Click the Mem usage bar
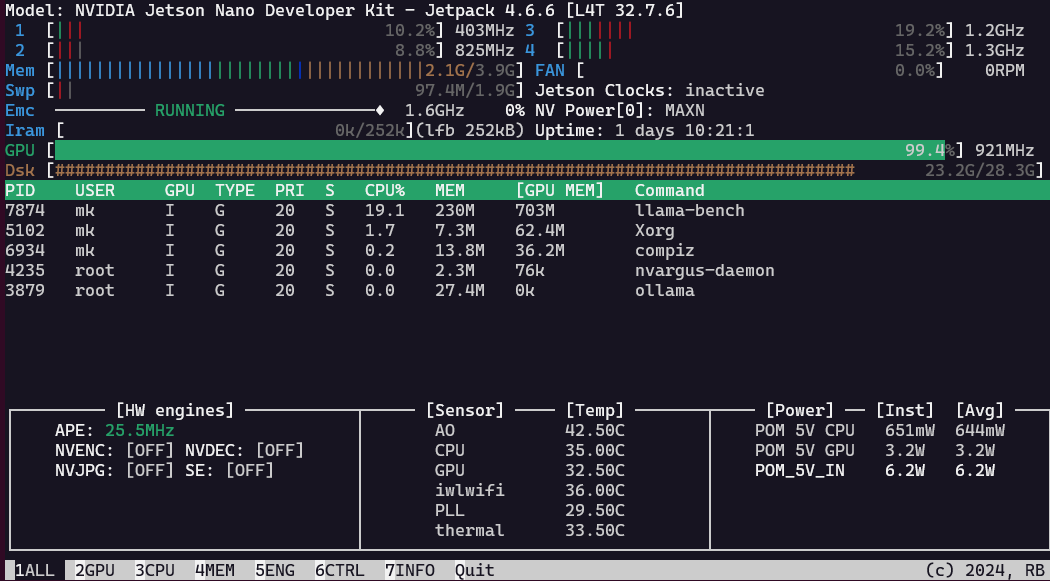 coord(285,70)
